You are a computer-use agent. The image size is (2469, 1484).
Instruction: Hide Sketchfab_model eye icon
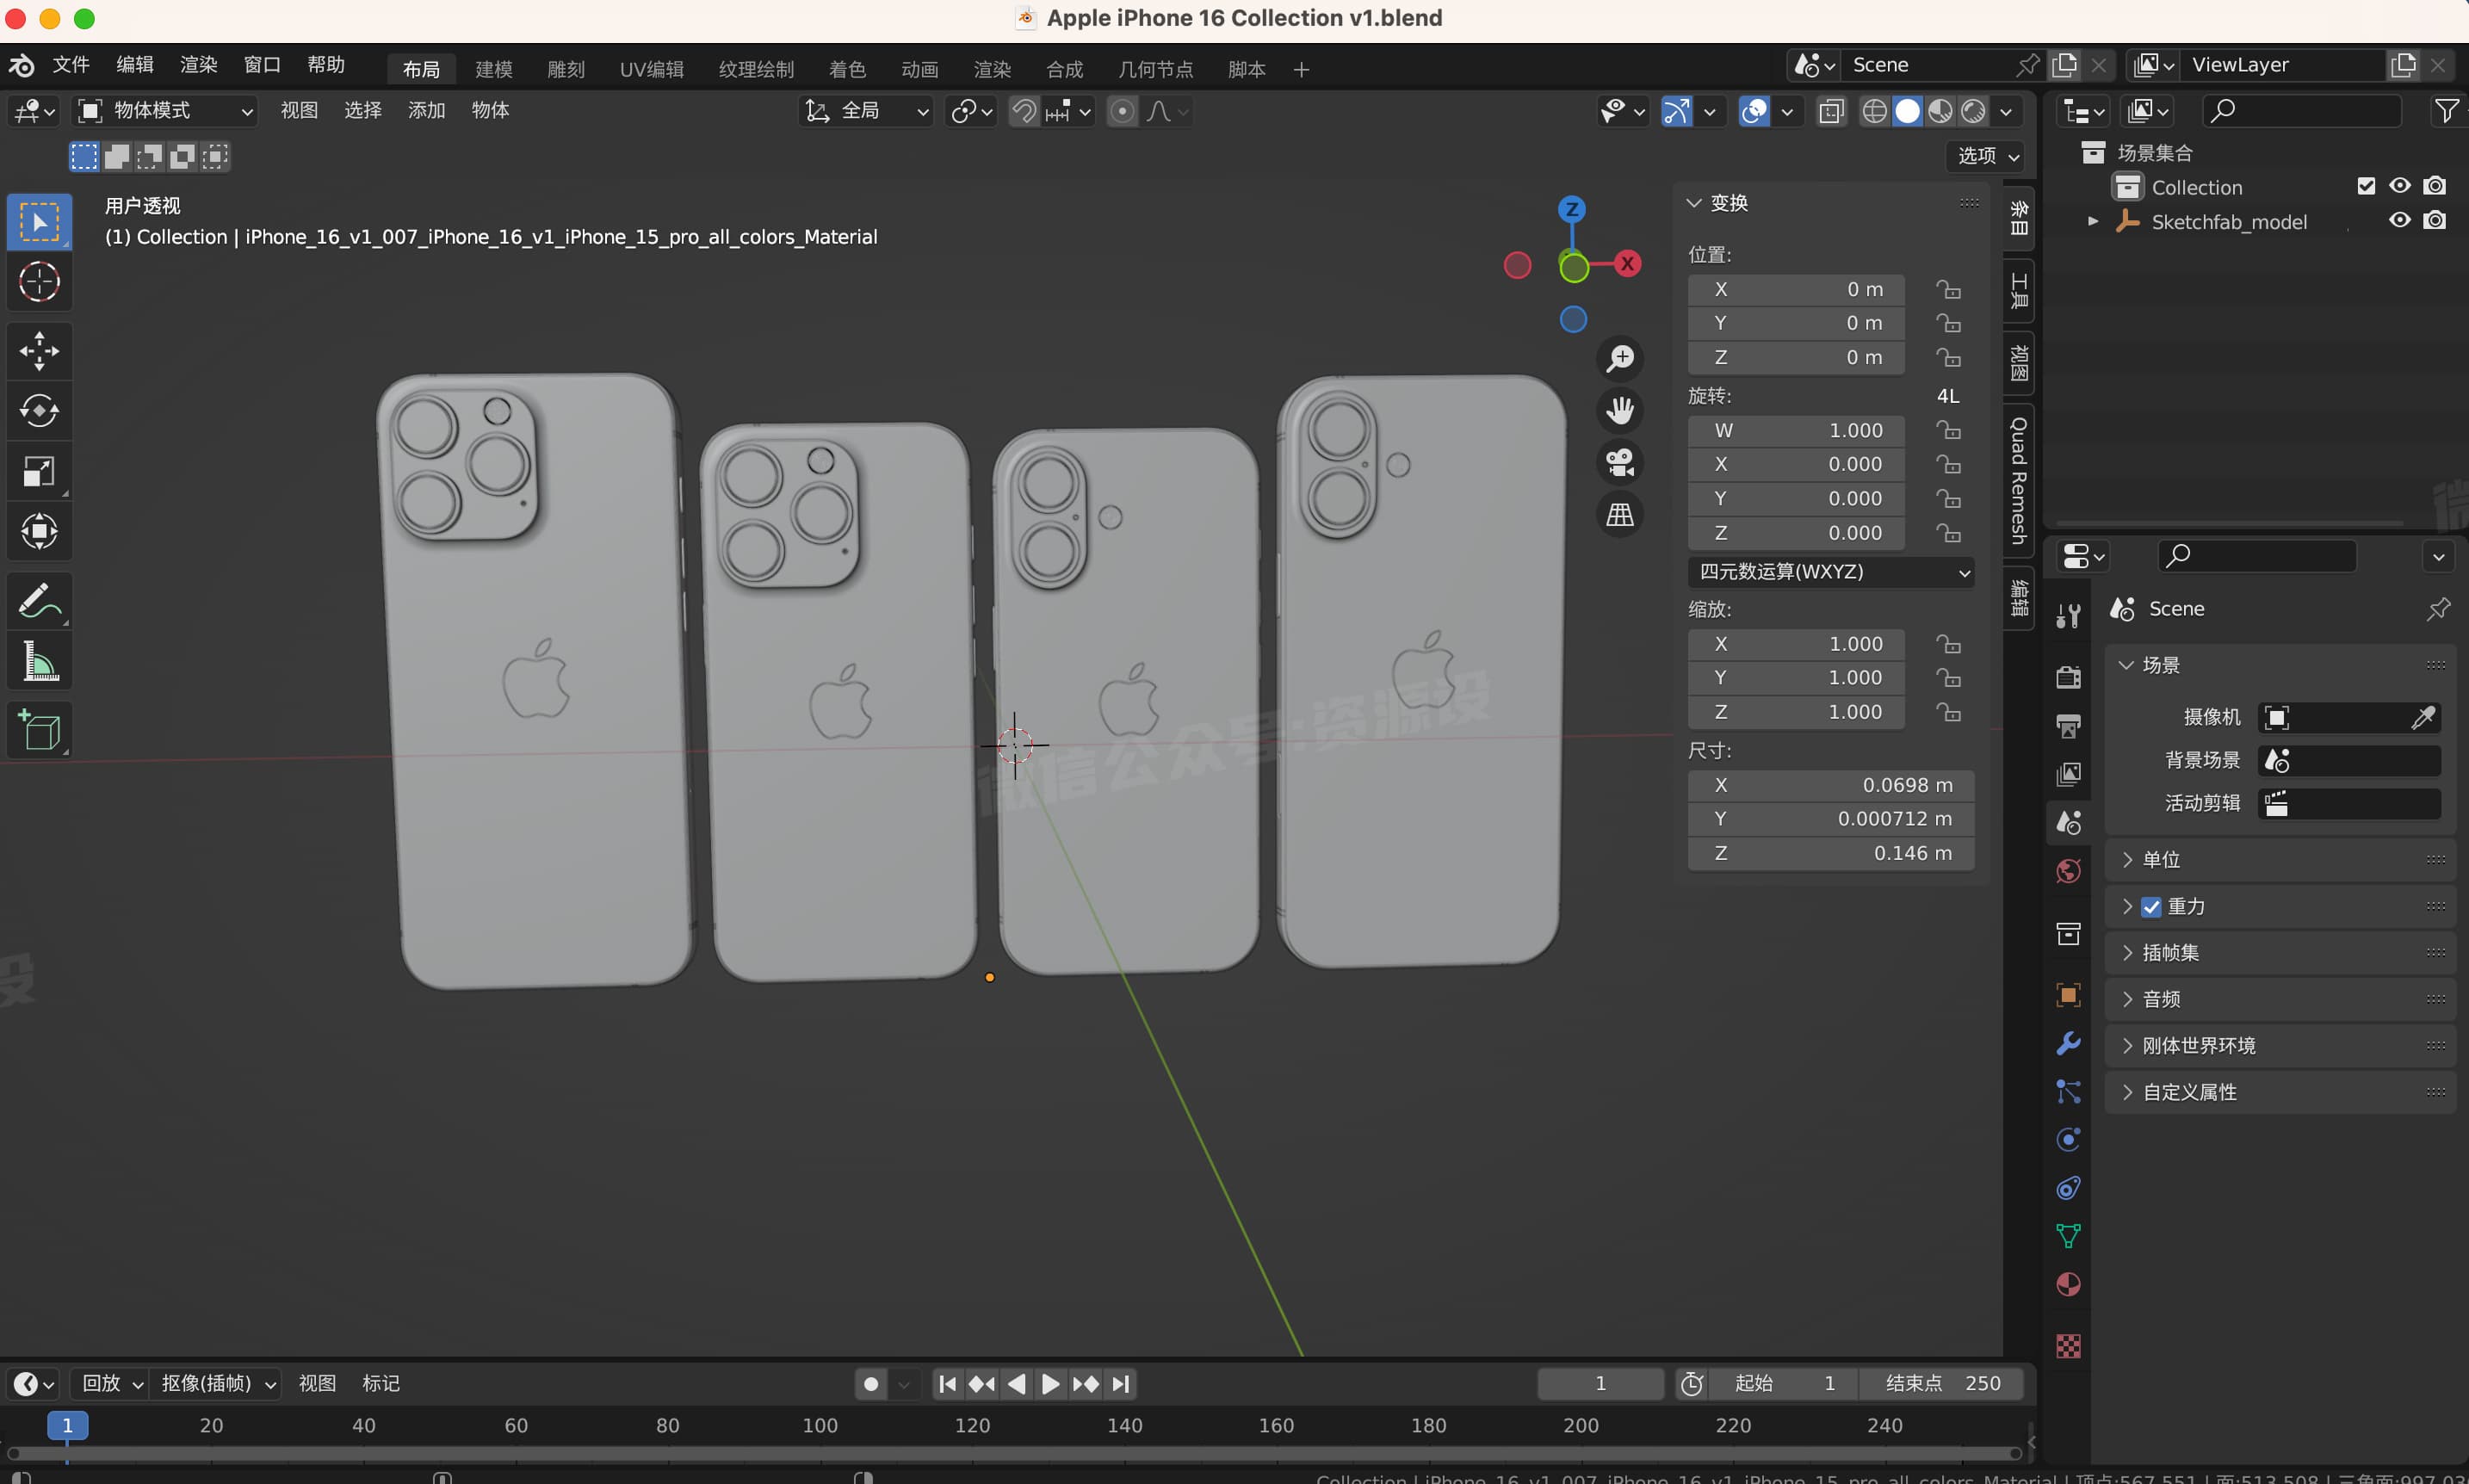pyautogui.click(x=2399, y=220)
